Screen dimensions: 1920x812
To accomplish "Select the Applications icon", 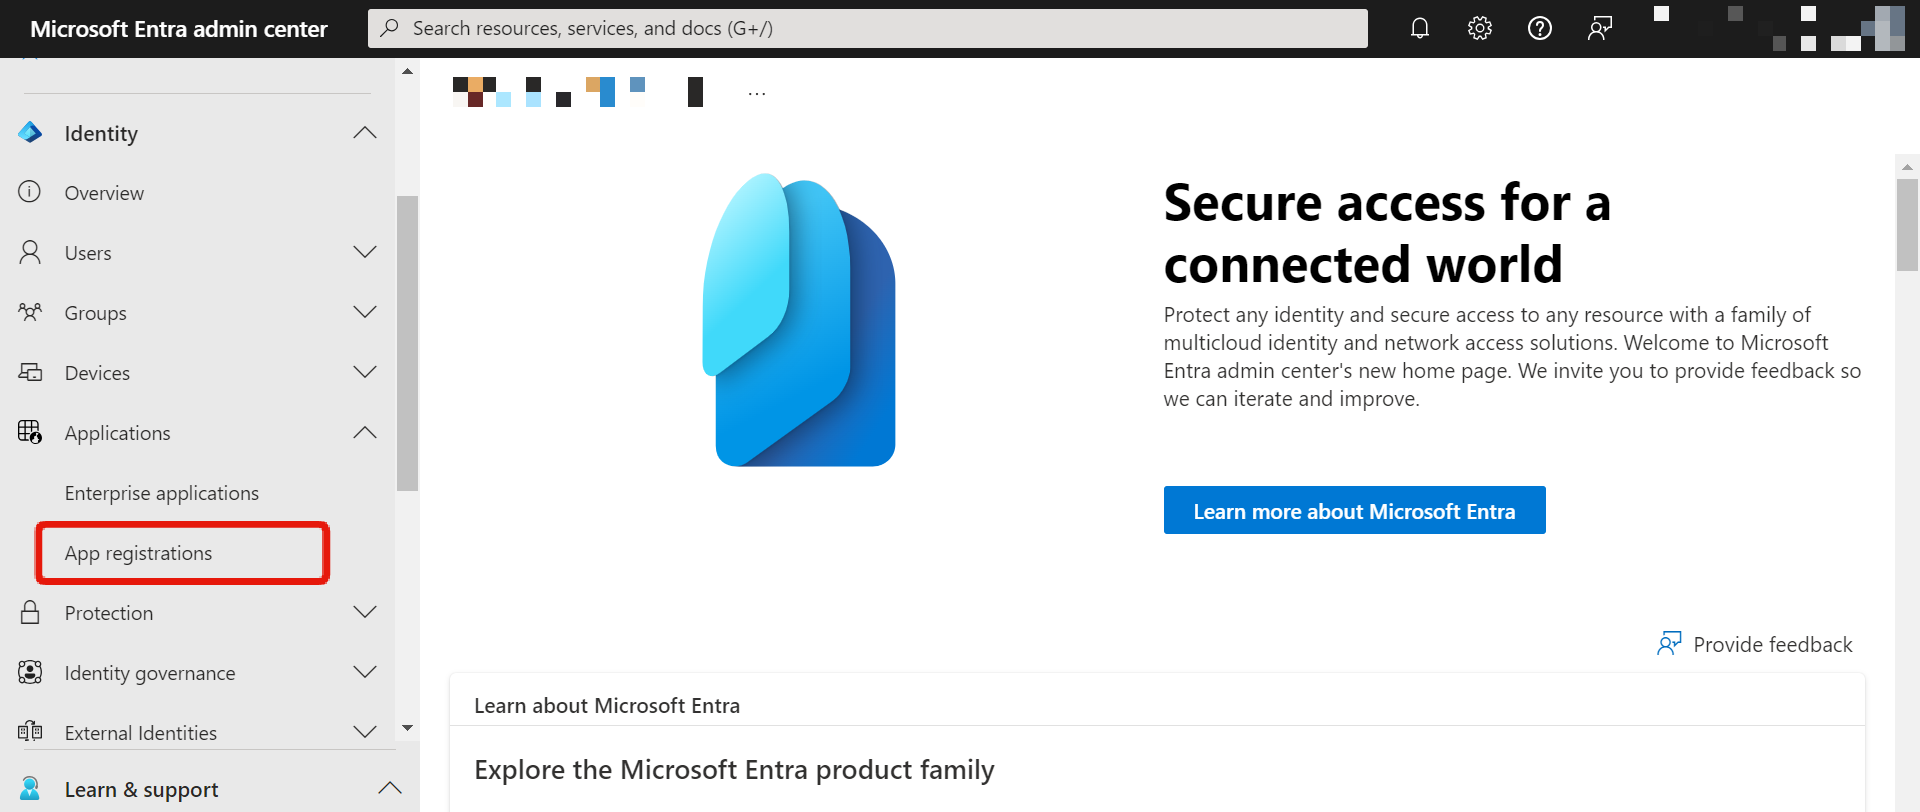I will [x=30, y=432].
